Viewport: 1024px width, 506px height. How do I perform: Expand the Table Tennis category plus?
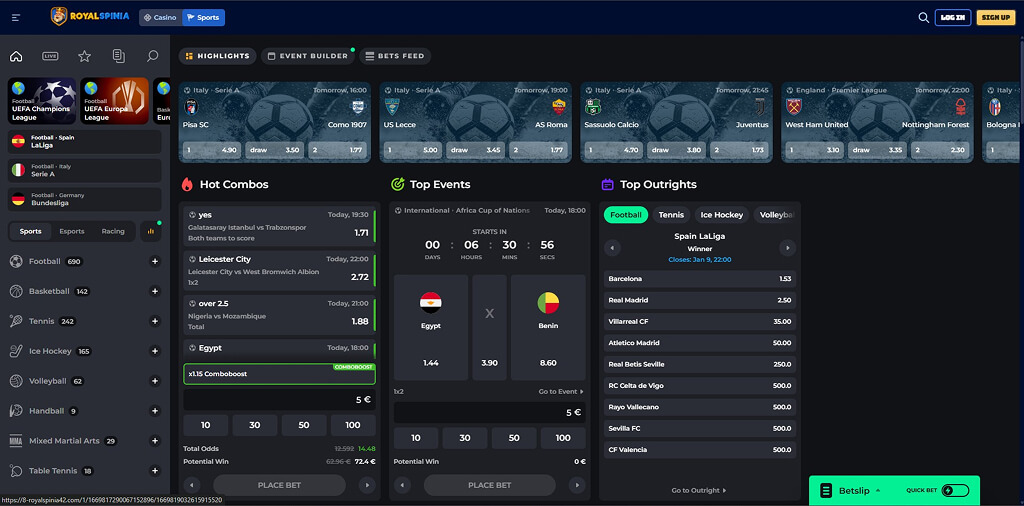point(155,471)
